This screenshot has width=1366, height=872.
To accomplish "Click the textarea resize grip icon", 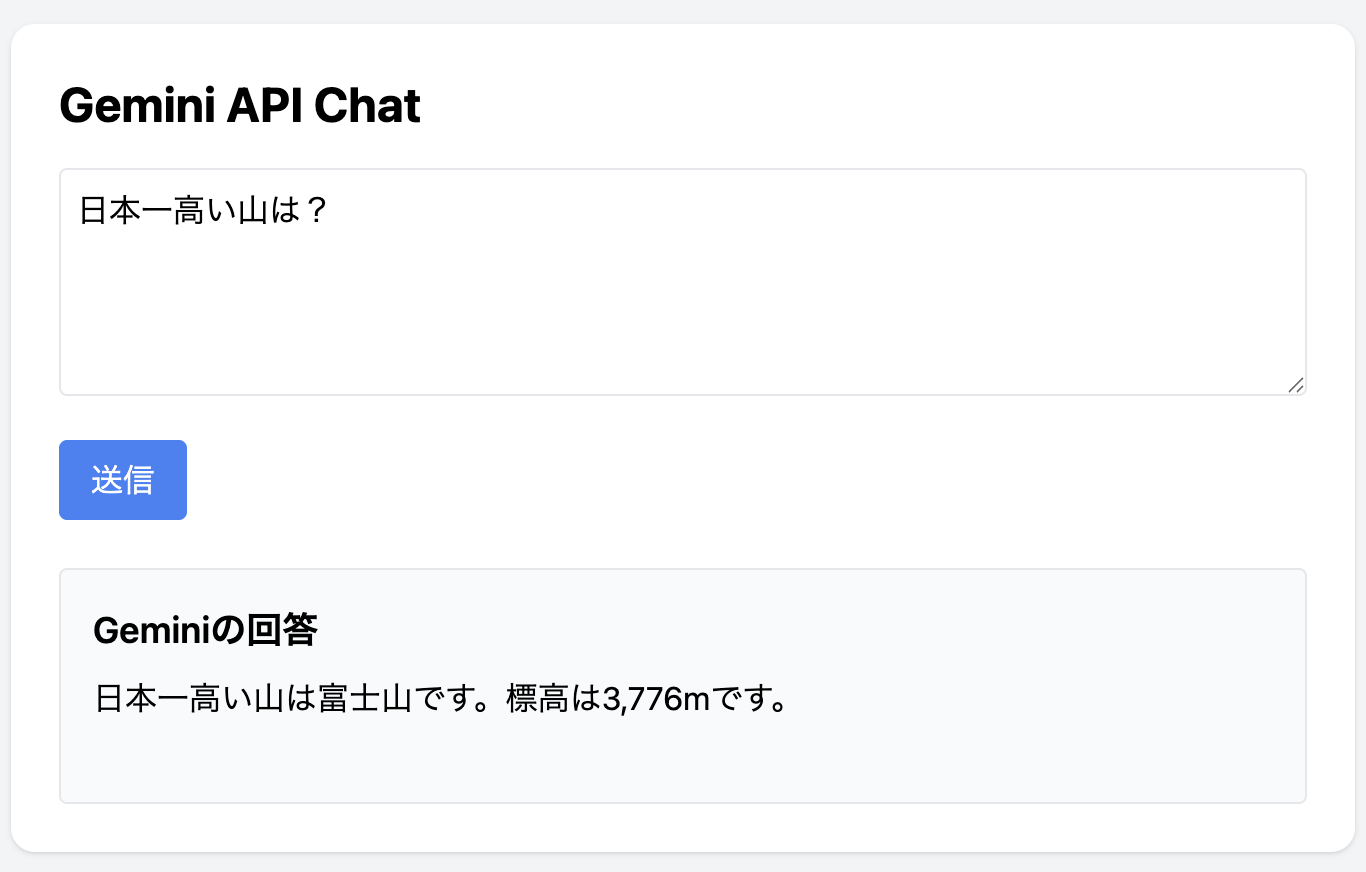I will 1296,385.
